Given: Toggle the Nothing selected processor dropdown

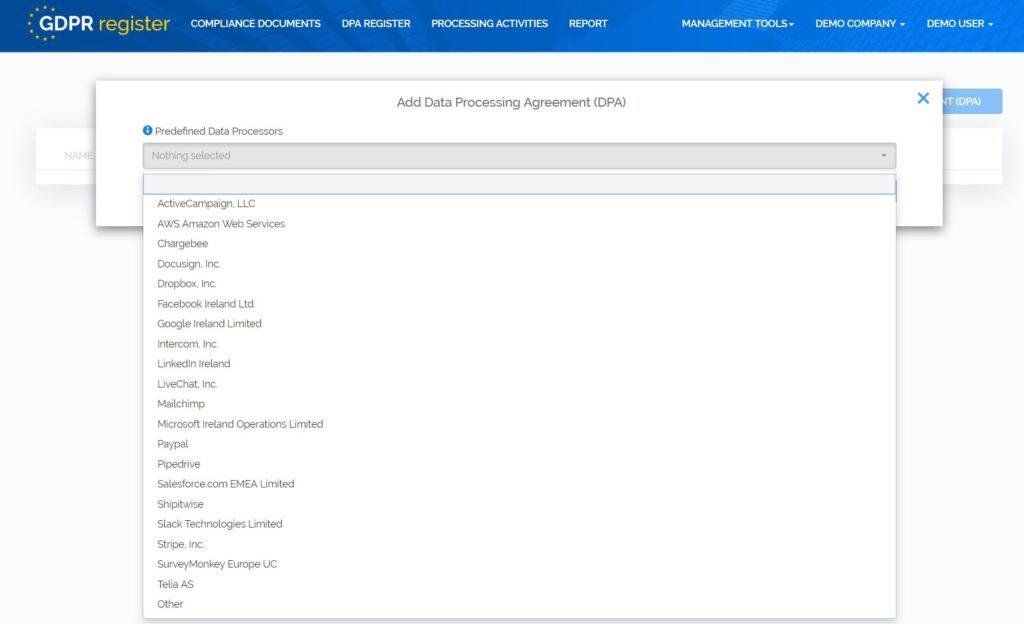Looking at the screenshot, I should (519, 155).
